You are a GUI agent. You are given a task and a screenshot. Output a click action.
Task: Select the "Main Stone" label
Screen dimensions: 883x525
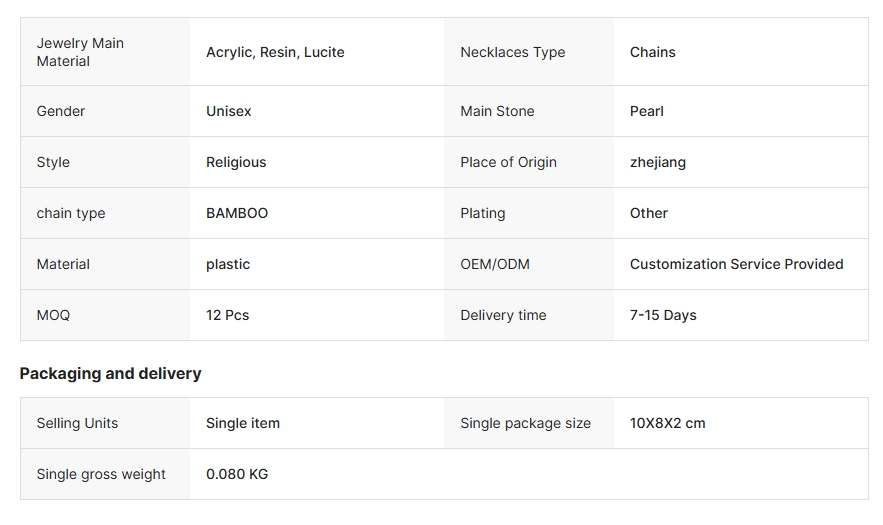(497, 111)
